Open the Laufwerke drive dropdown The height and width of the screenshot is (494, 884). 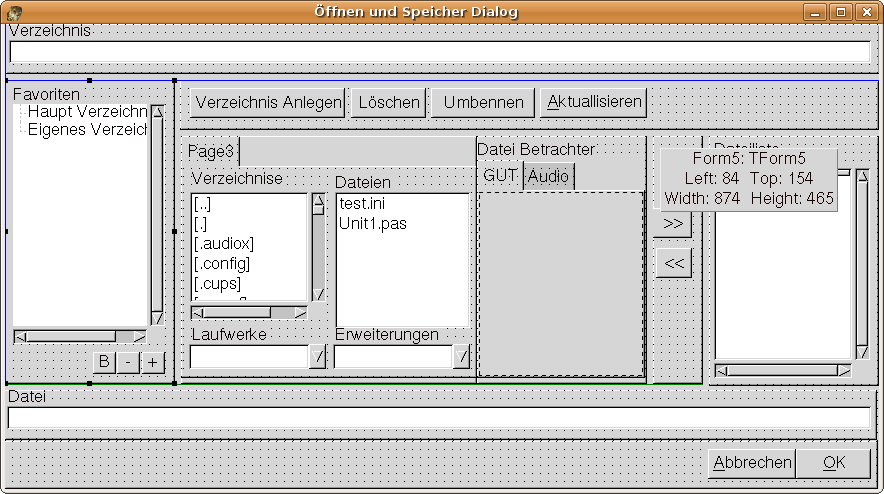point(317,357)
